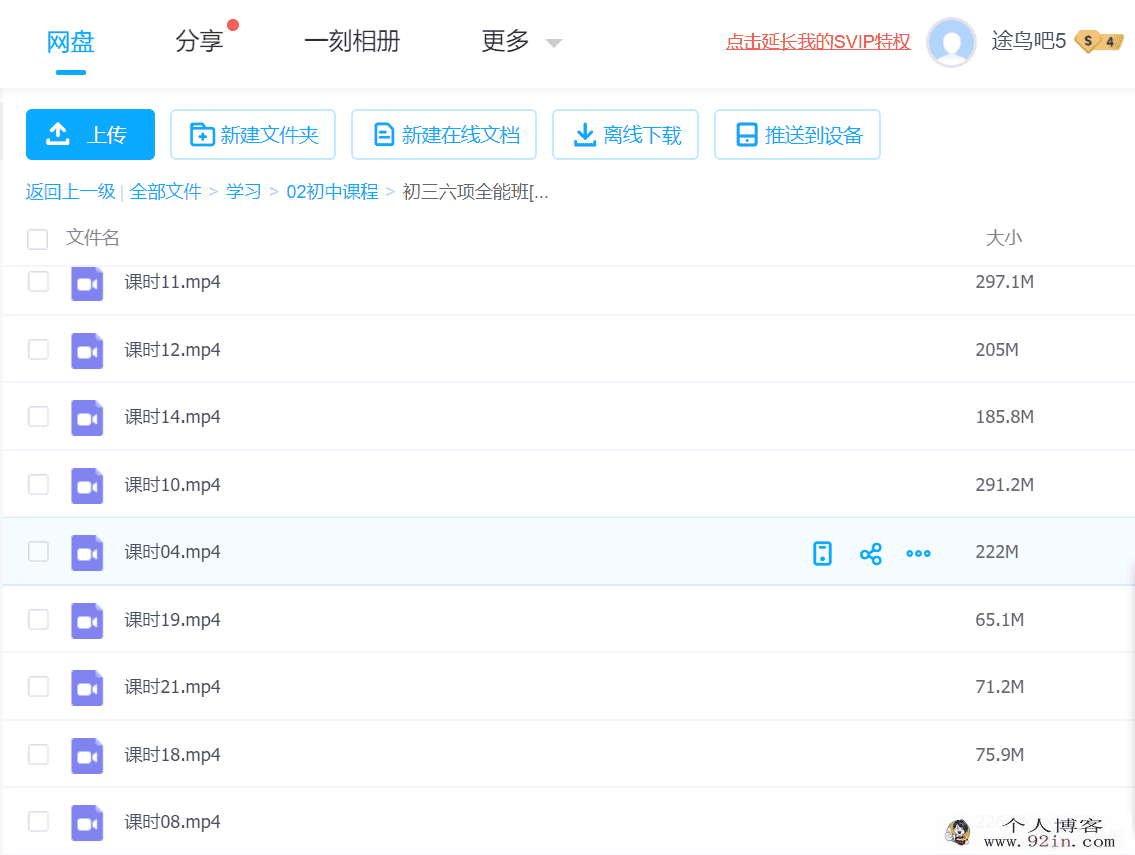
Task: Click the video icon for 课时19.mp4
Action: [87, 620]
